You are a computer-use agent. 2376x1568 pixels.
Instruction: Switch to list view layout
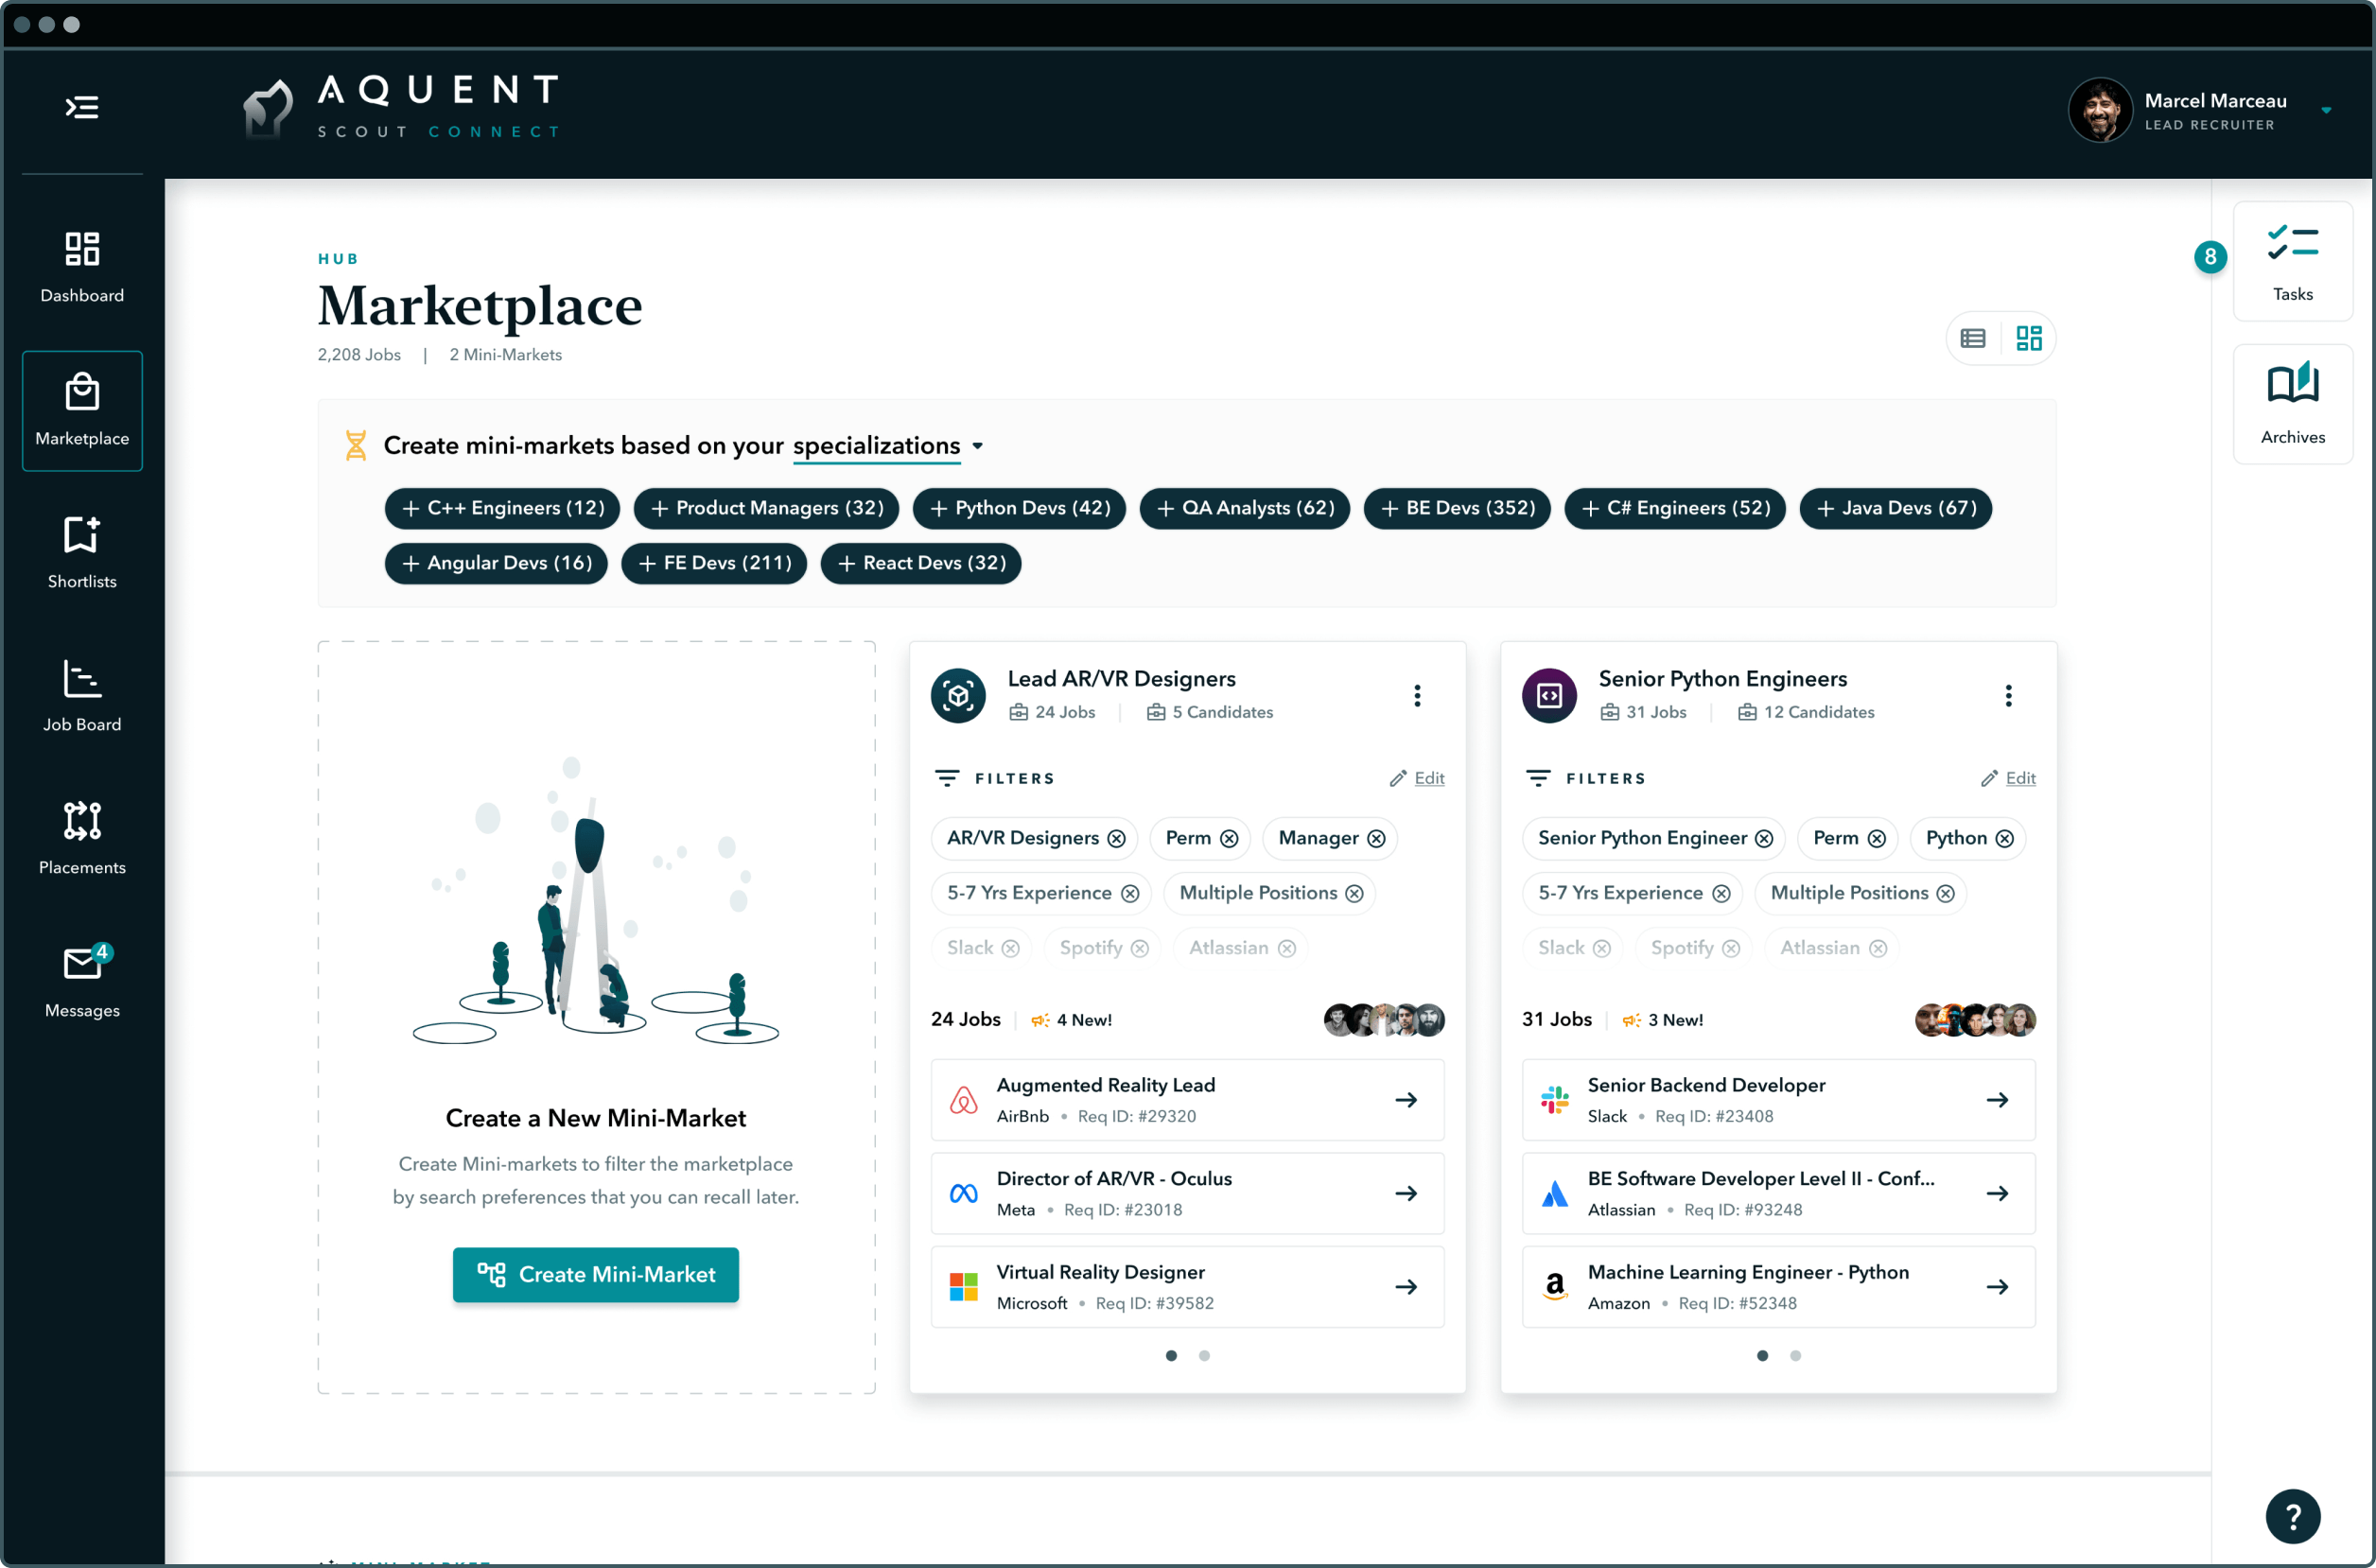(x=1973, y=339)
